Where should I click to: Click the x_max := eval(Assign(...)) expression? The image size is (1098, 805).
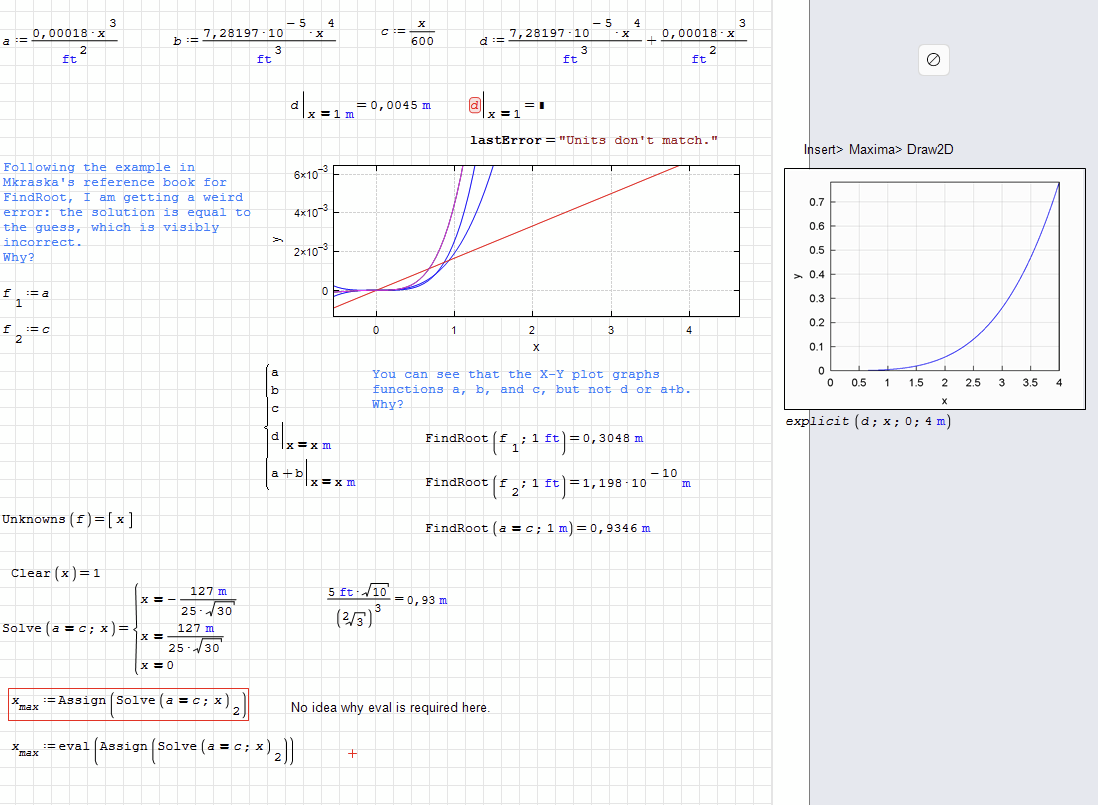point(152,748)
